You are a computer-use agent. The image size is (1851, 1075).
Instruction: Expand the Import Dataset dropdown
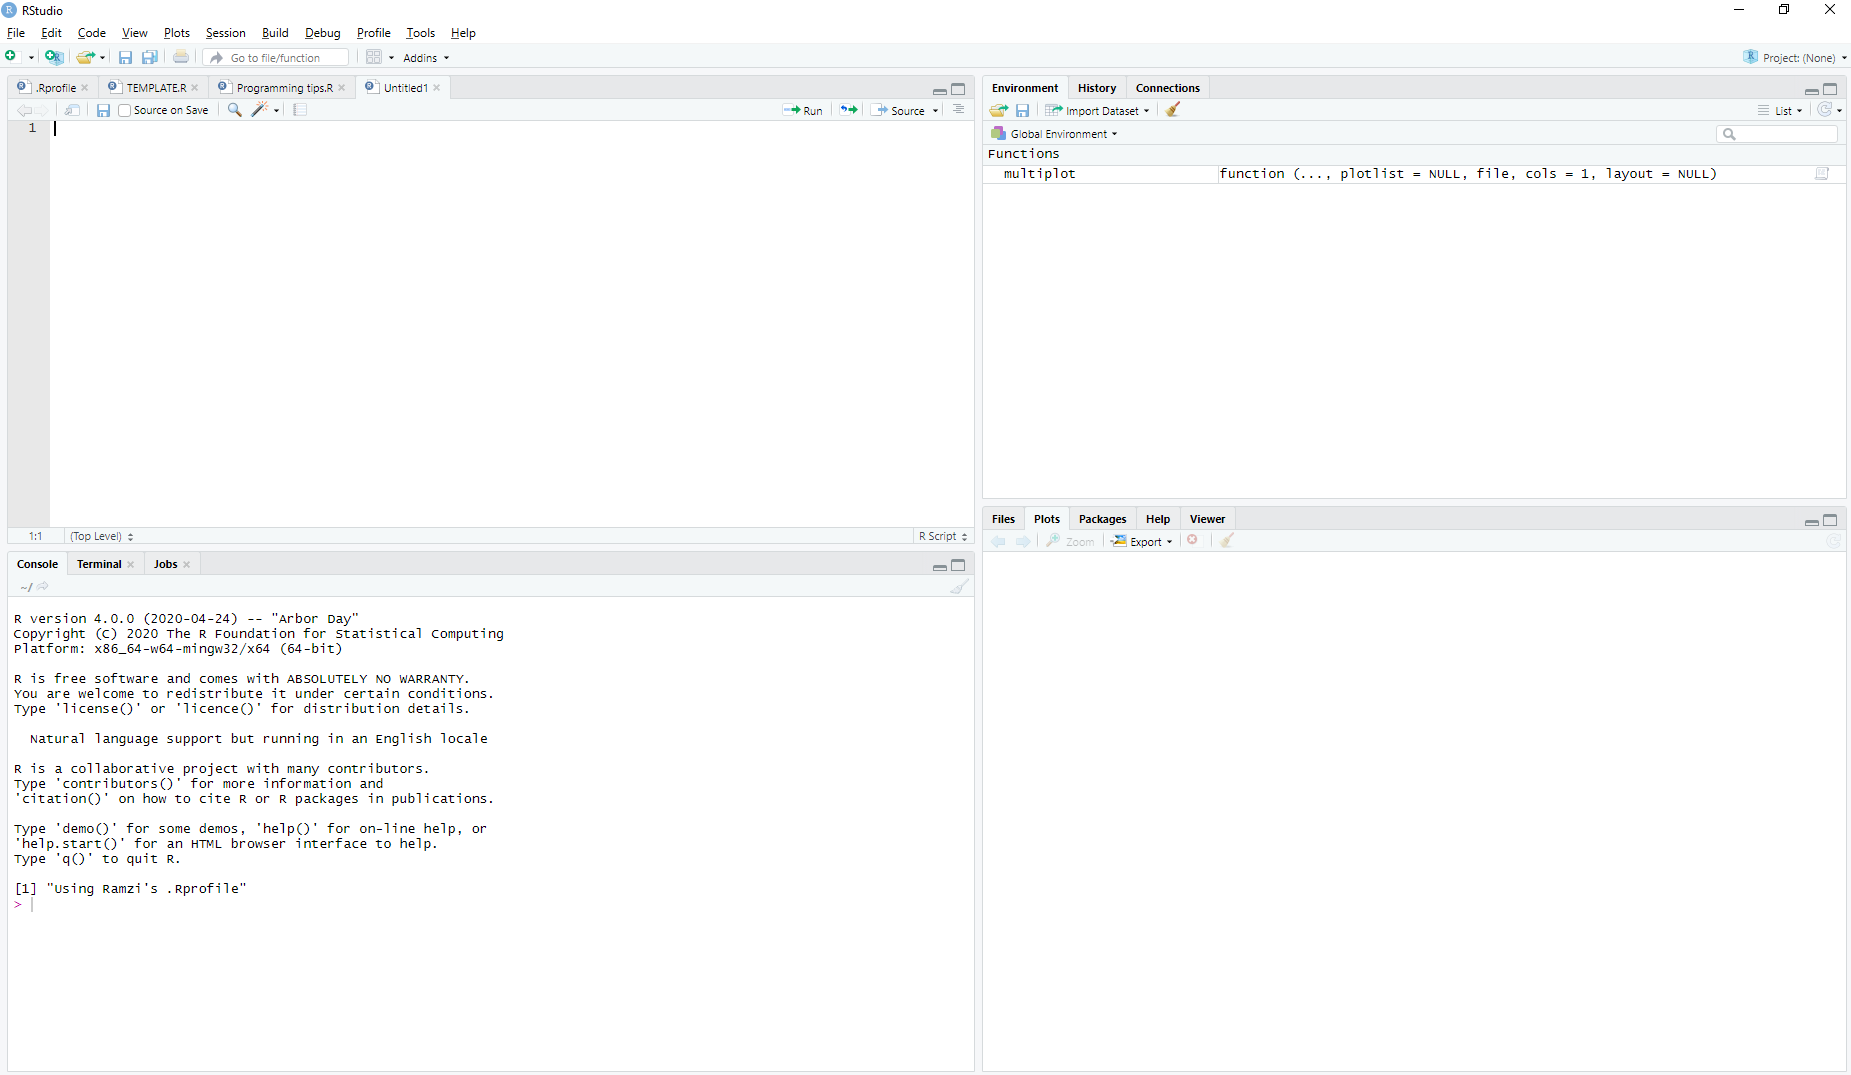click(1098, 111)
